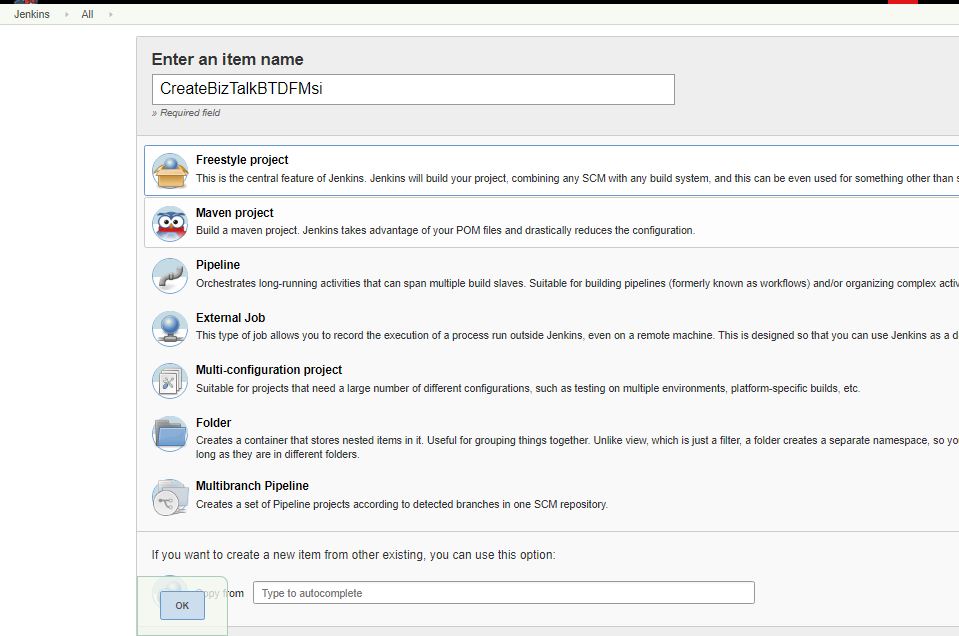This screenshot has height=636, width=959.
Task: Click the Folder description text
Action: [x=577, y=447]
